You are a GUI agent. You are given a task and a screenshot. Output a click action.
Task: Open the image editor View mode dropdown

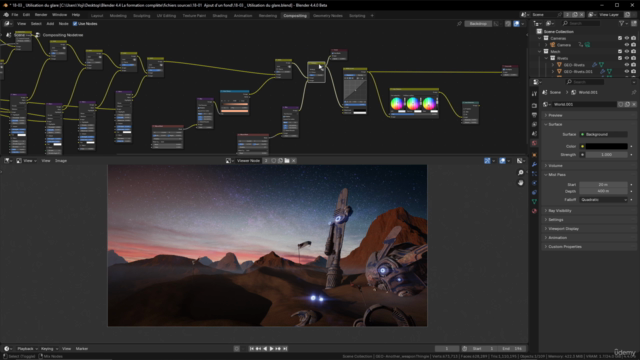point(26,161)
